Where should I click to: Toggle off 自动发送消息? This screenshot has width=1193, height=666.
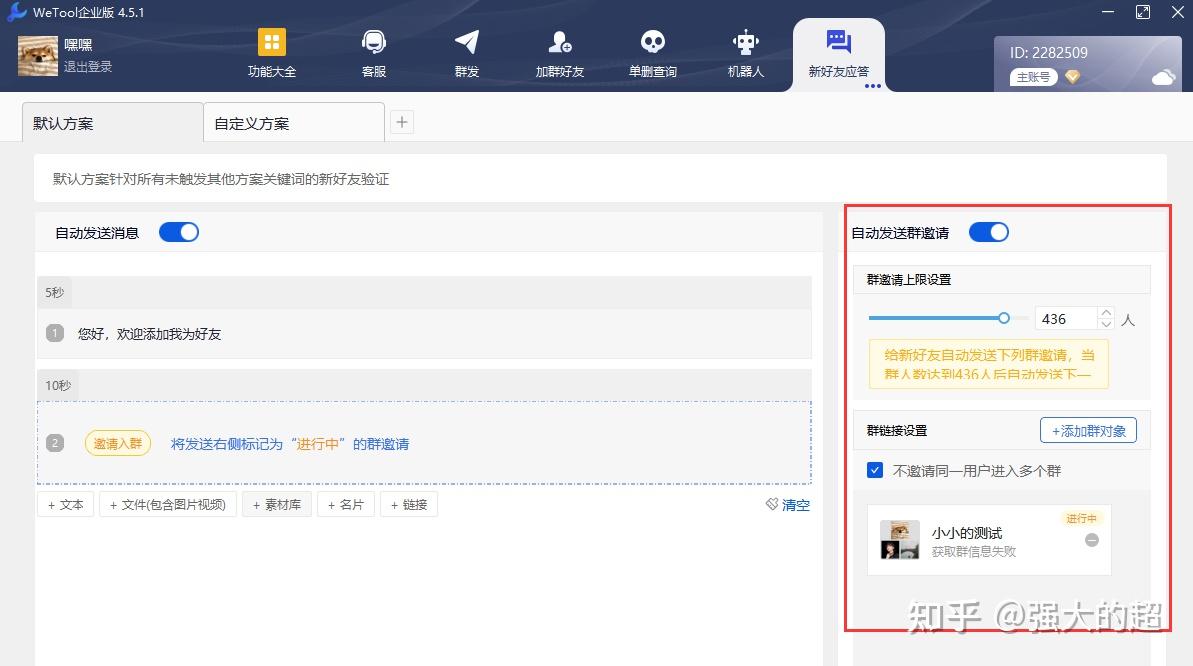[179, 231]
